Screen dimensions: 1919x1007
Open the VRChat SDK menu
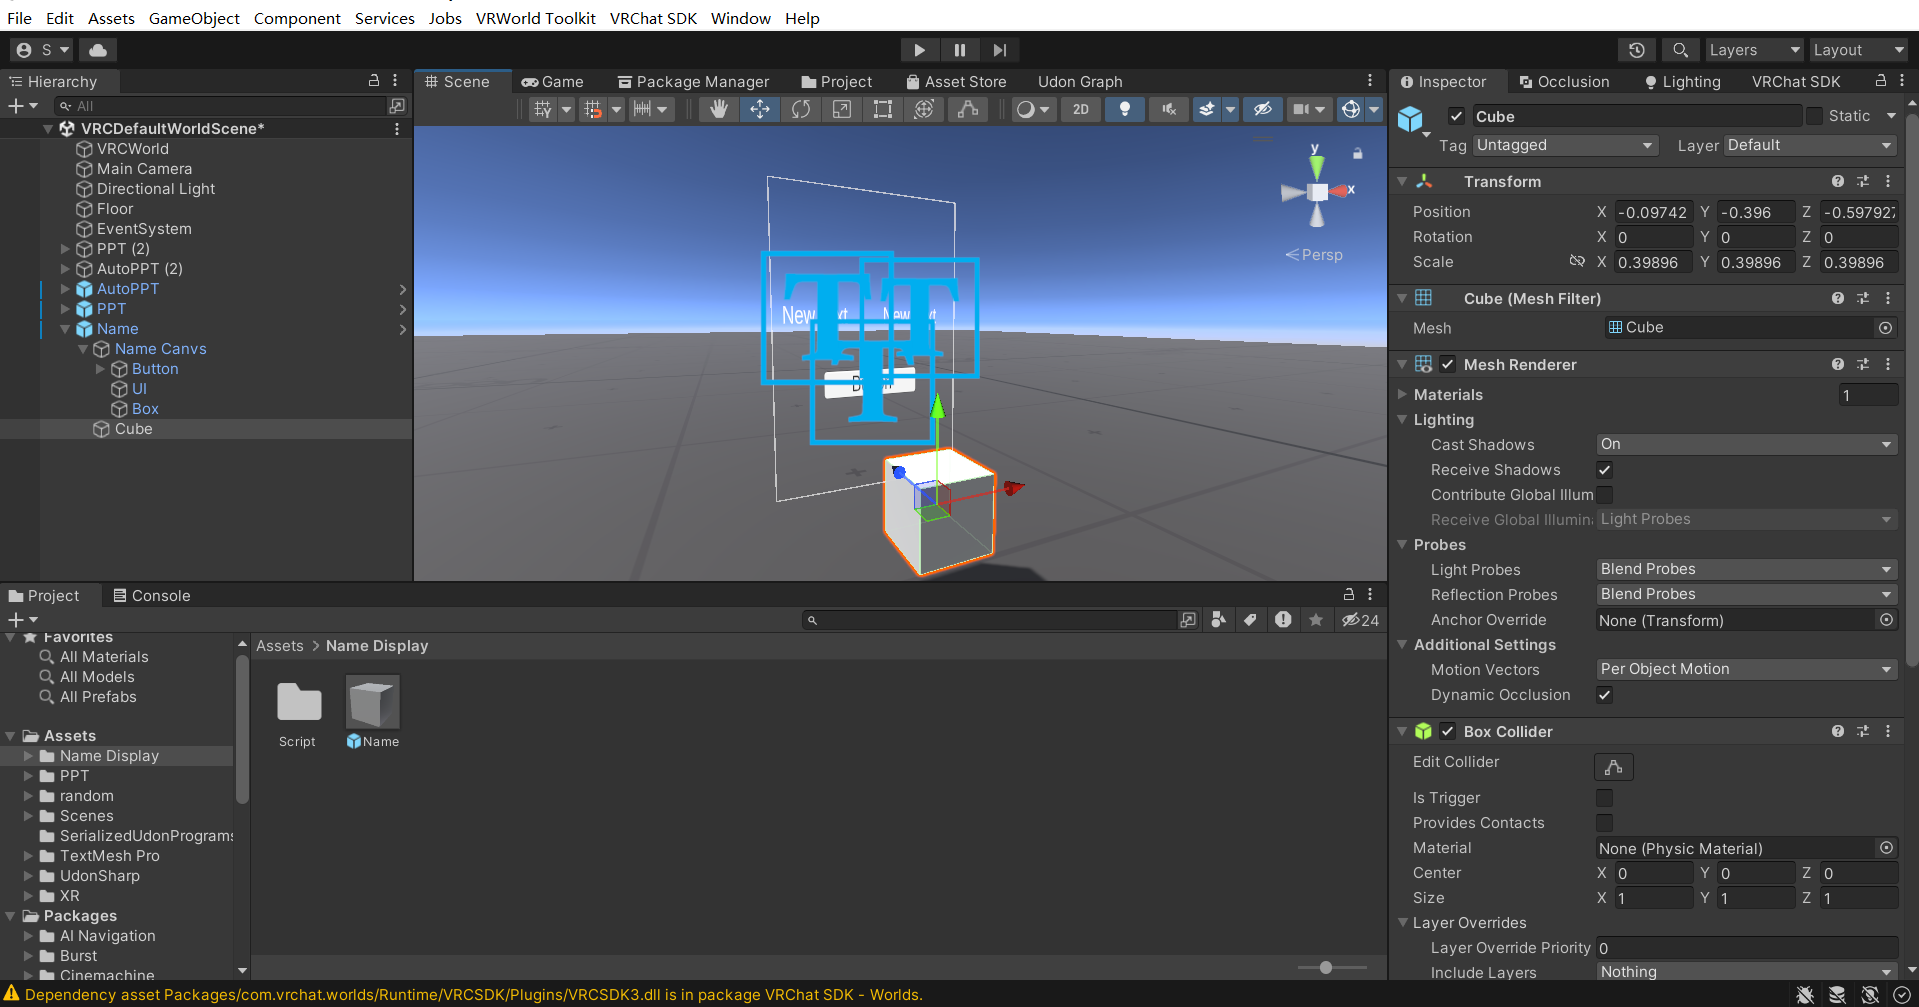[653, 17]
